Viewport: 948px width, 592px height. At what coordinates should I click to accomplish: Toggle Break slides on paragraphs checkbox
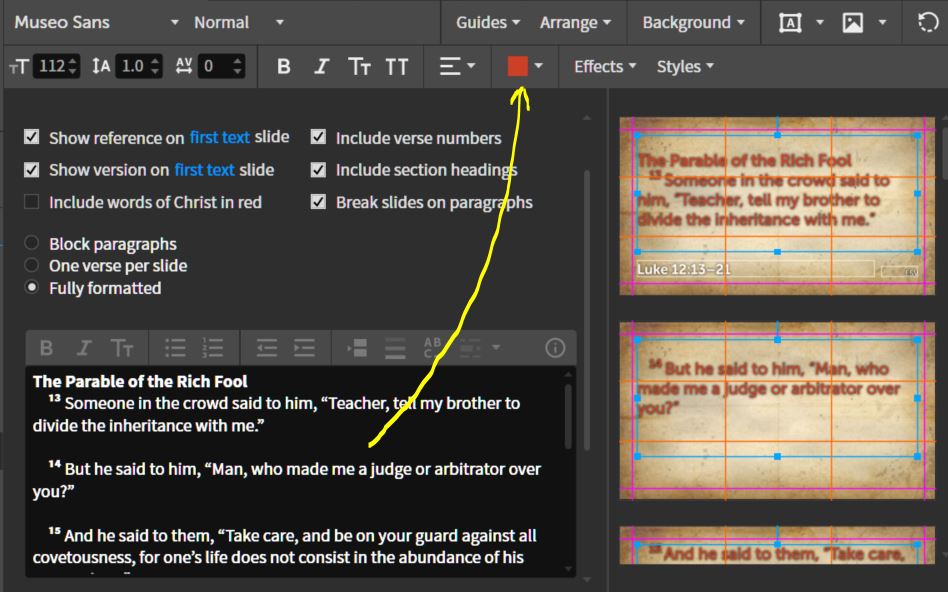tap(318, 202)
